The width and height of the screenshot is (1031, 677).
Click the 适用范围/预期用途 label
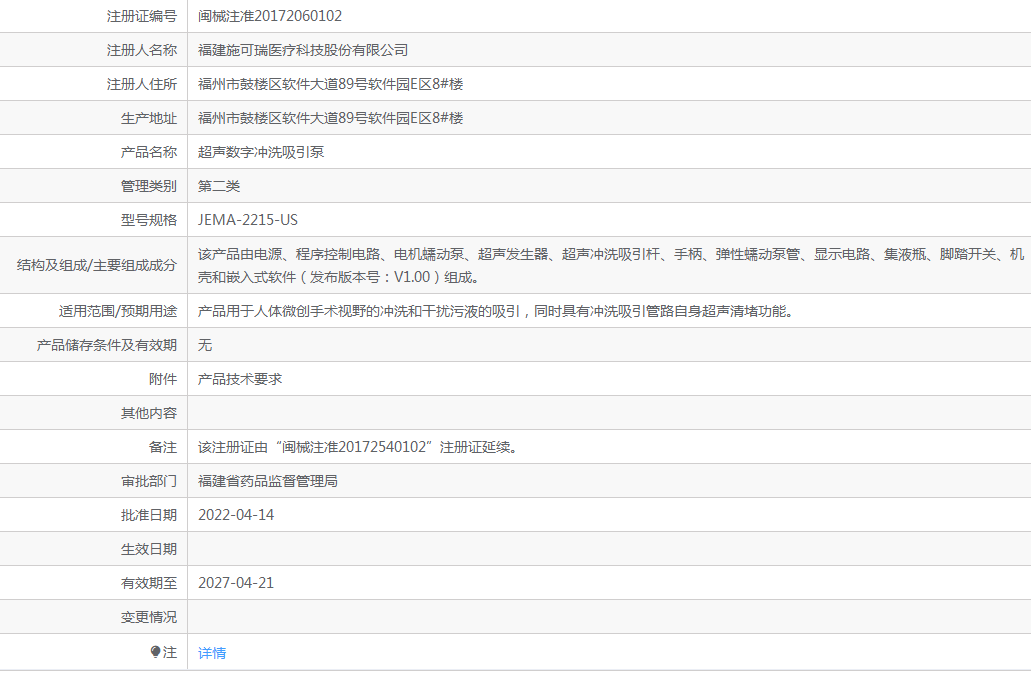pyautogui.click(x=118, y=311)
